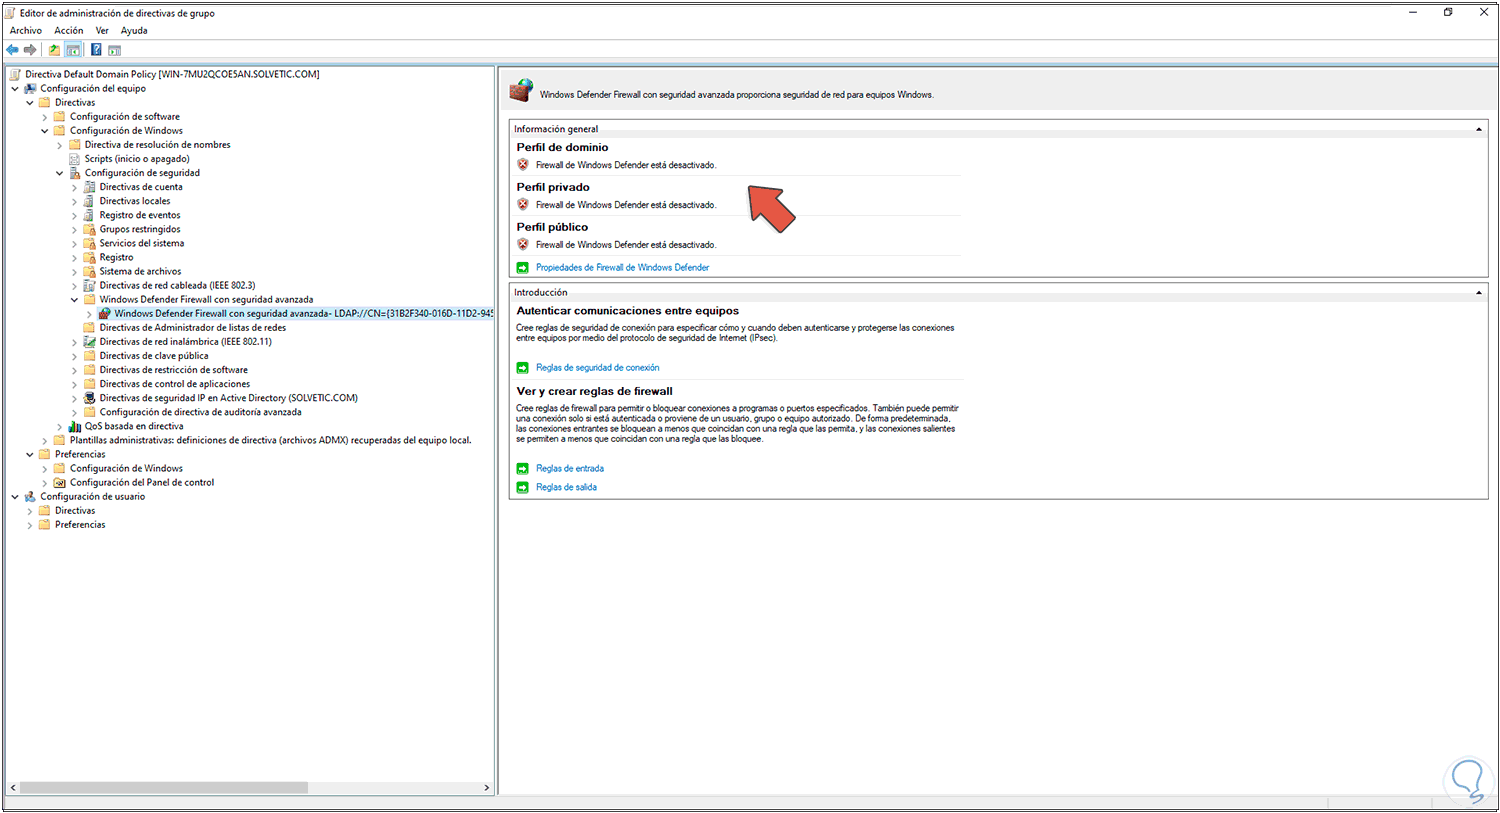Viewport: 1500px width, 813px height.
Task: Open Reglas de seguridad de conexión link
Action: point(597,367)
